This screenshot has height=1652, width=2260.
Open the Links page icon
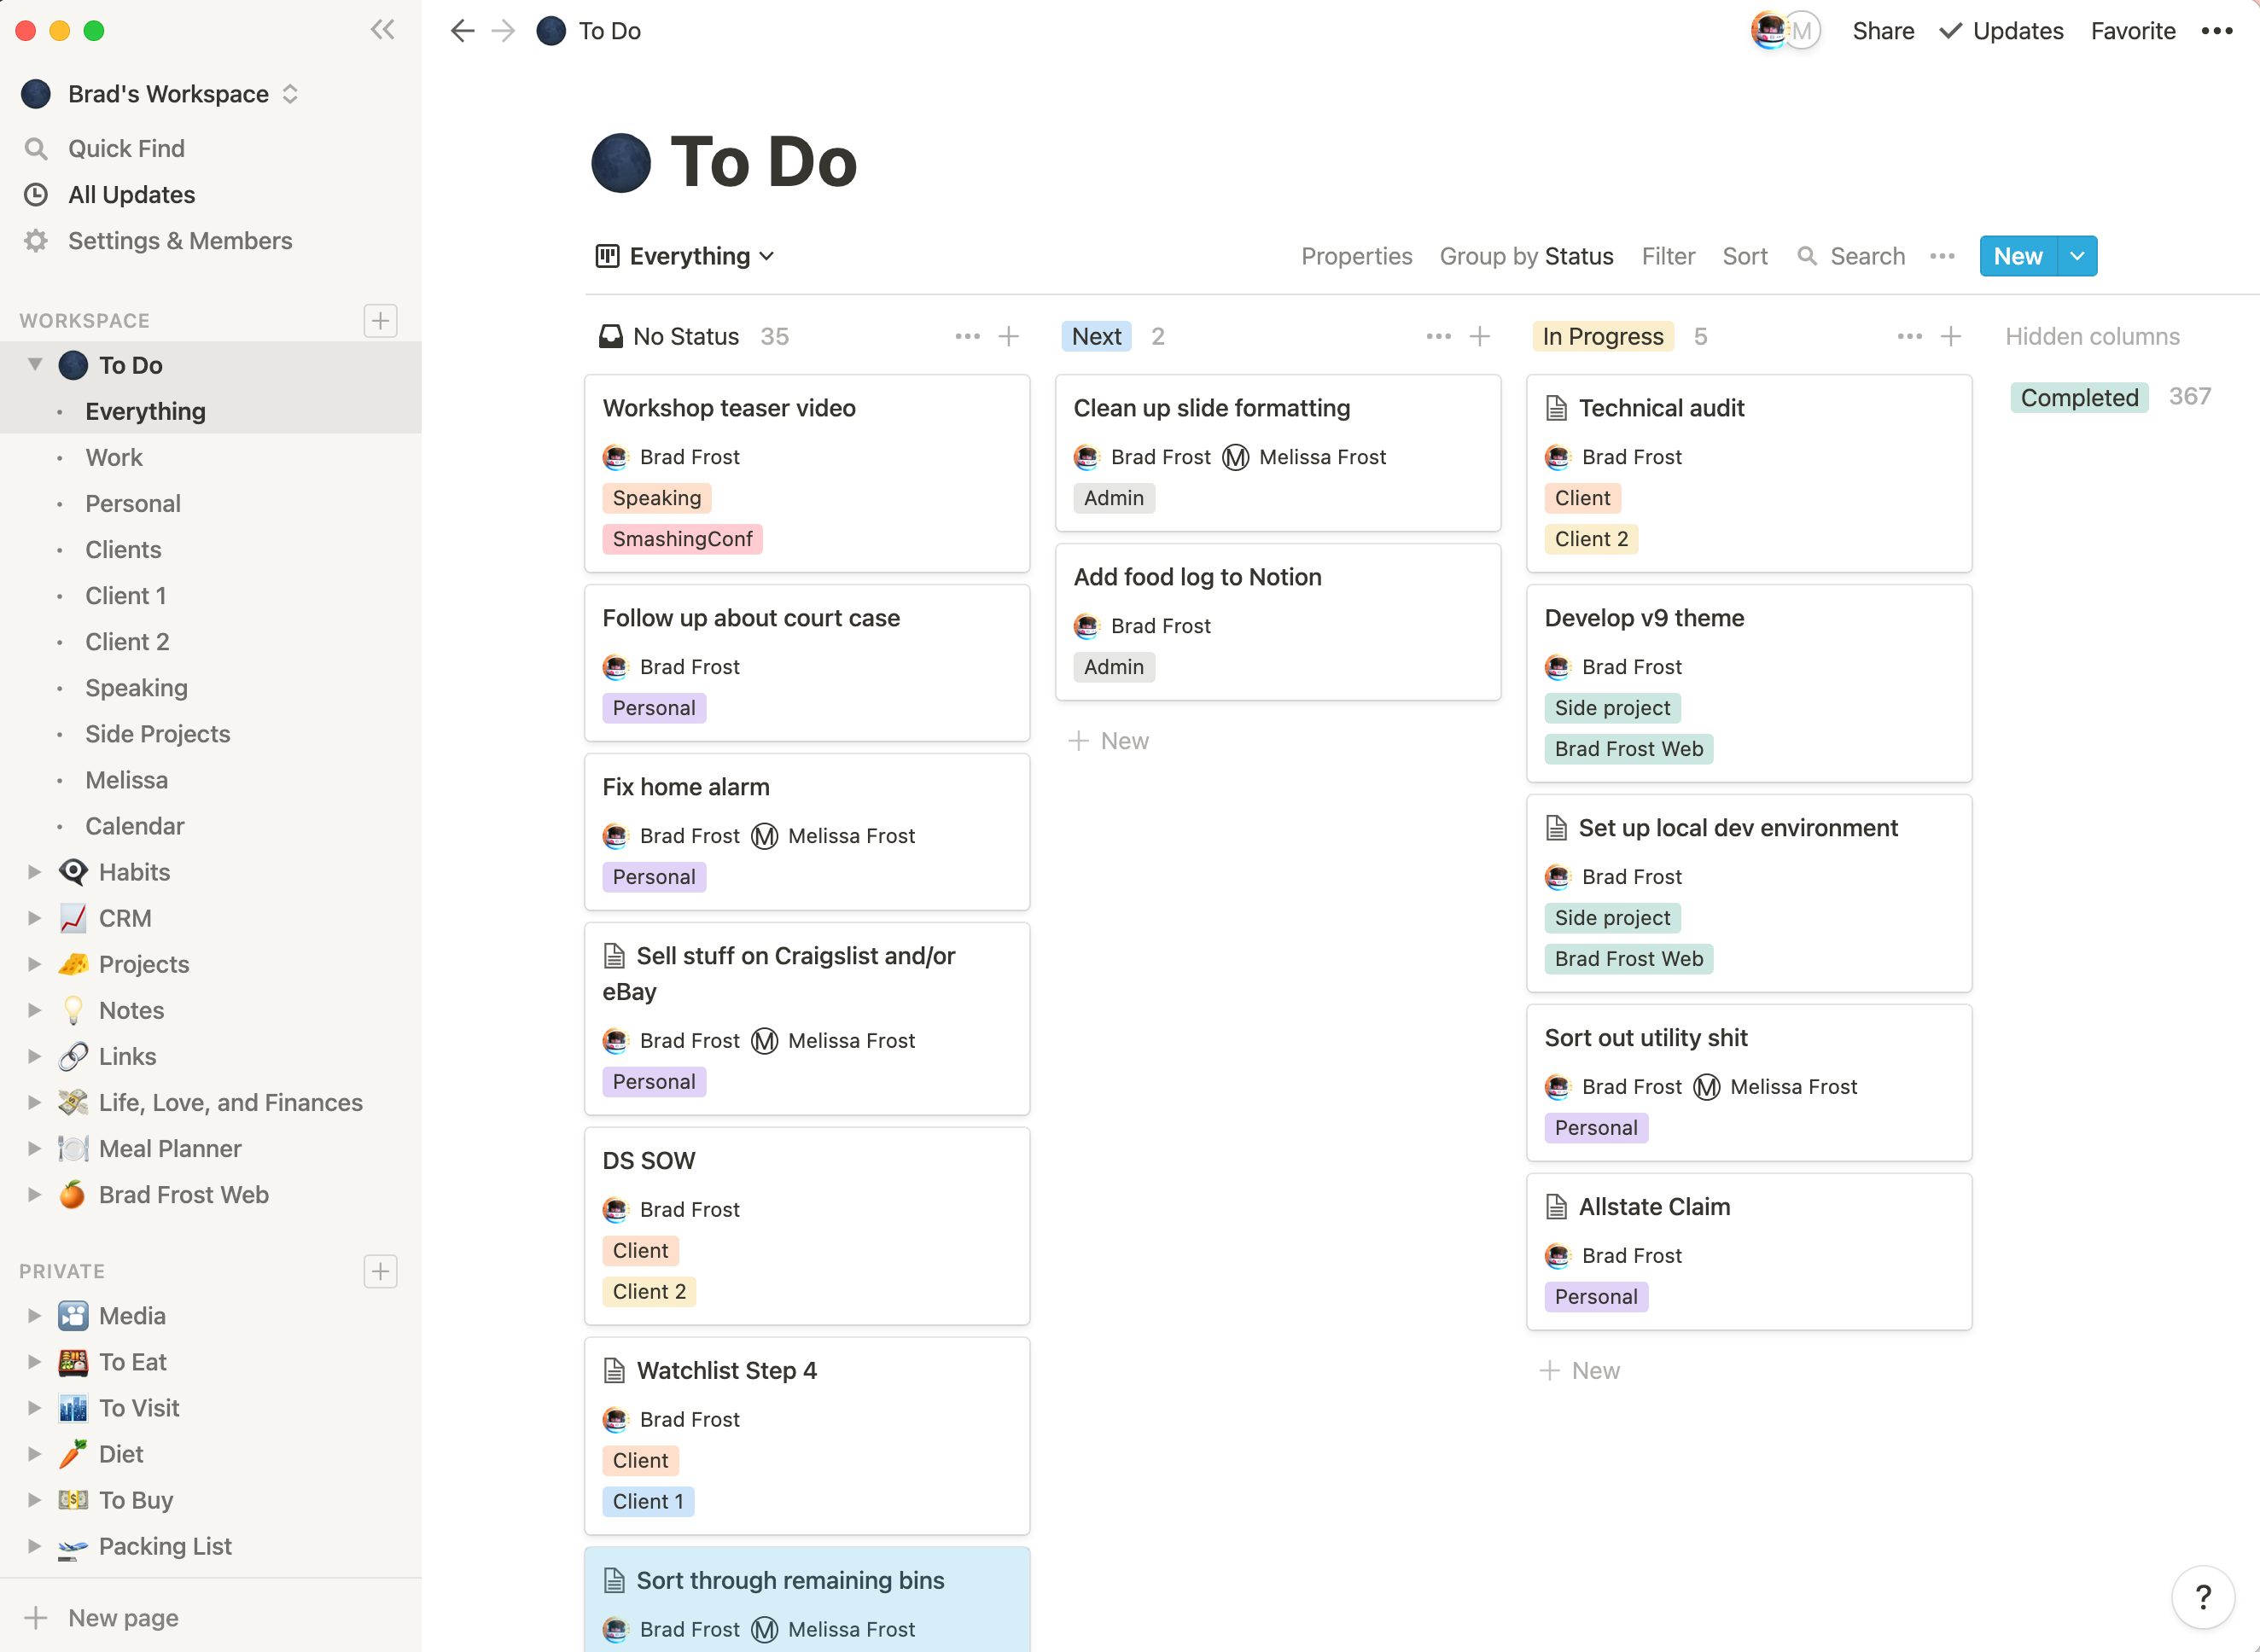point(73,1054)
